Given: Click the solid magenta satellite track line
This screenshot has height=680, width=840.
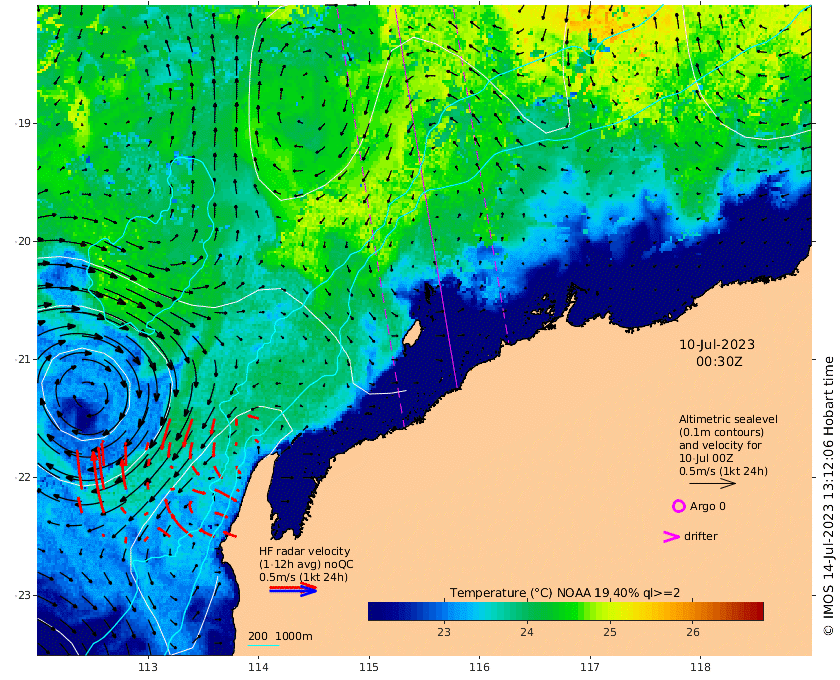Looking at the screenshot, I should [x=426, y=197].
